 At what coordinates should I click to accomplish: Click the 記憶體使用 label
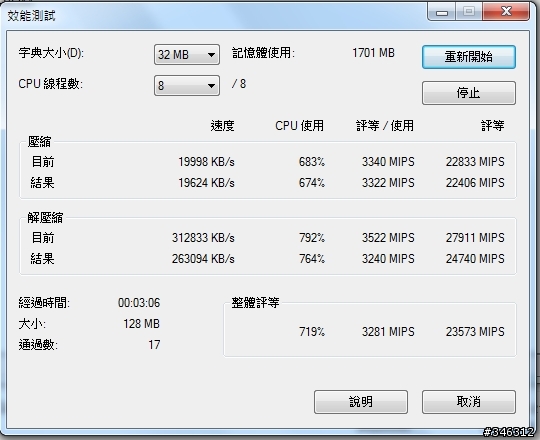point(263,53)
